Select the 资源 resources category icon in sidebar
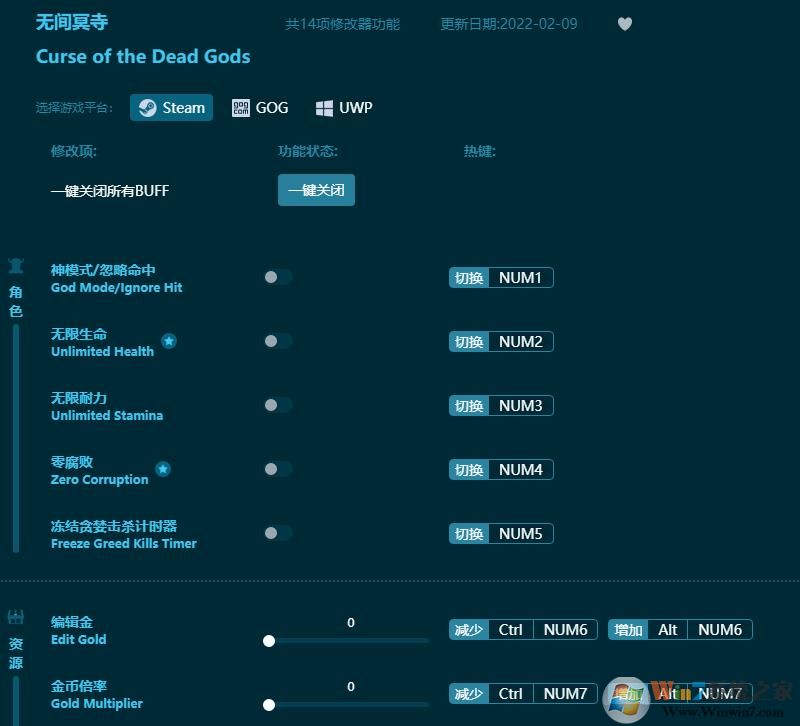800x726 pixels. tap(15, 617)
